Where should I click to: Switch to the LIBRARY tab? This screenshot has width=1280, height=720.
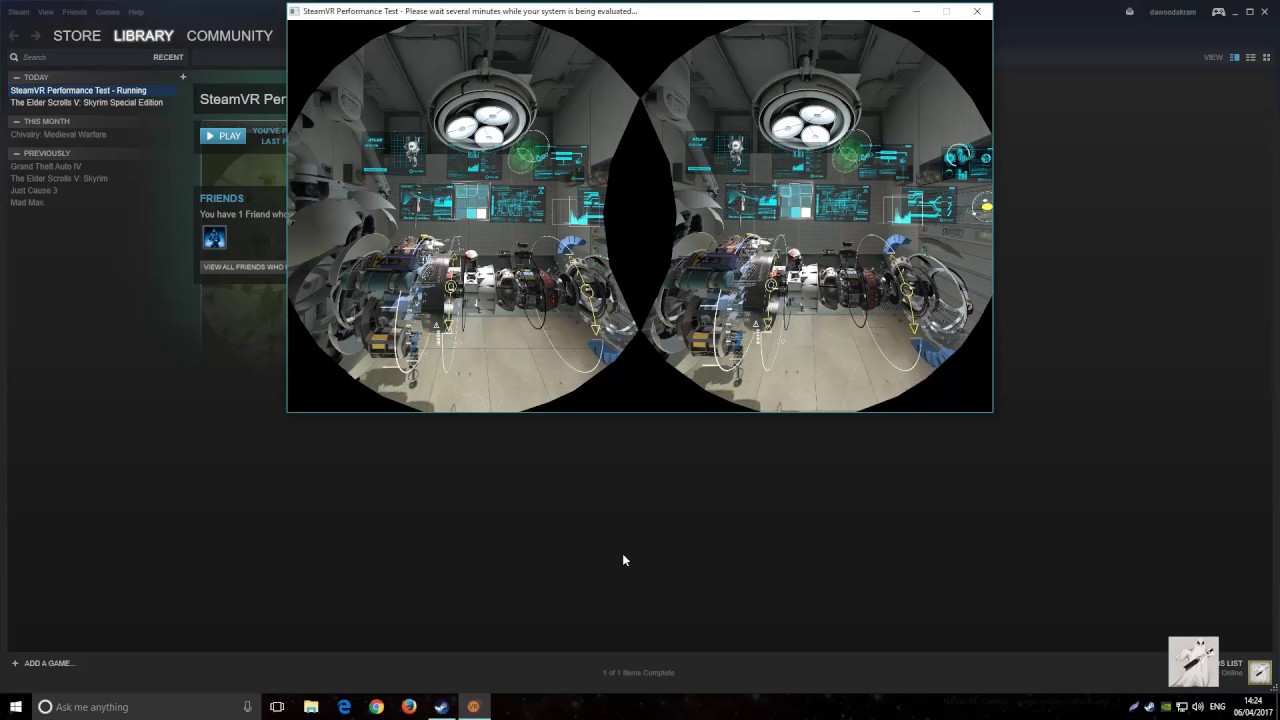(x=143, y=35)
